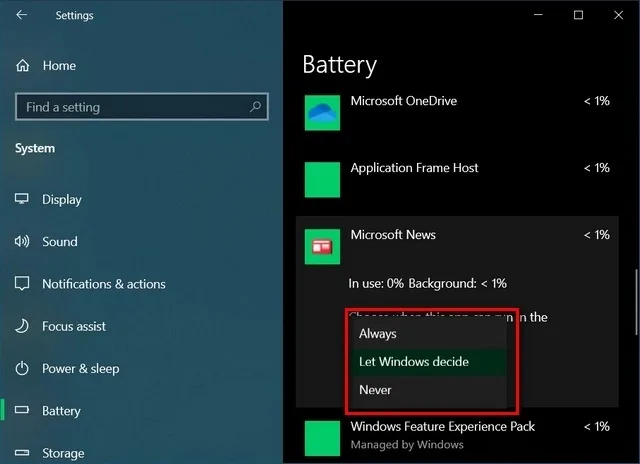Click the Microsoft News app icon
640x464 pixels.
(x=322, y=246)
